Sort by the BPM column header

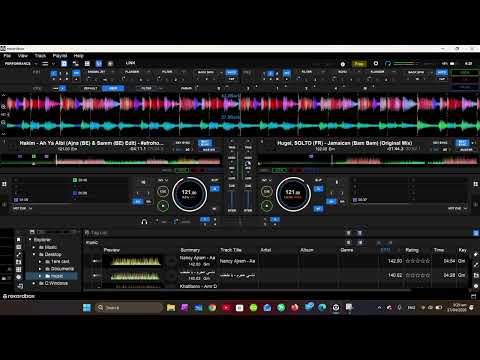[x=385, y=250]
